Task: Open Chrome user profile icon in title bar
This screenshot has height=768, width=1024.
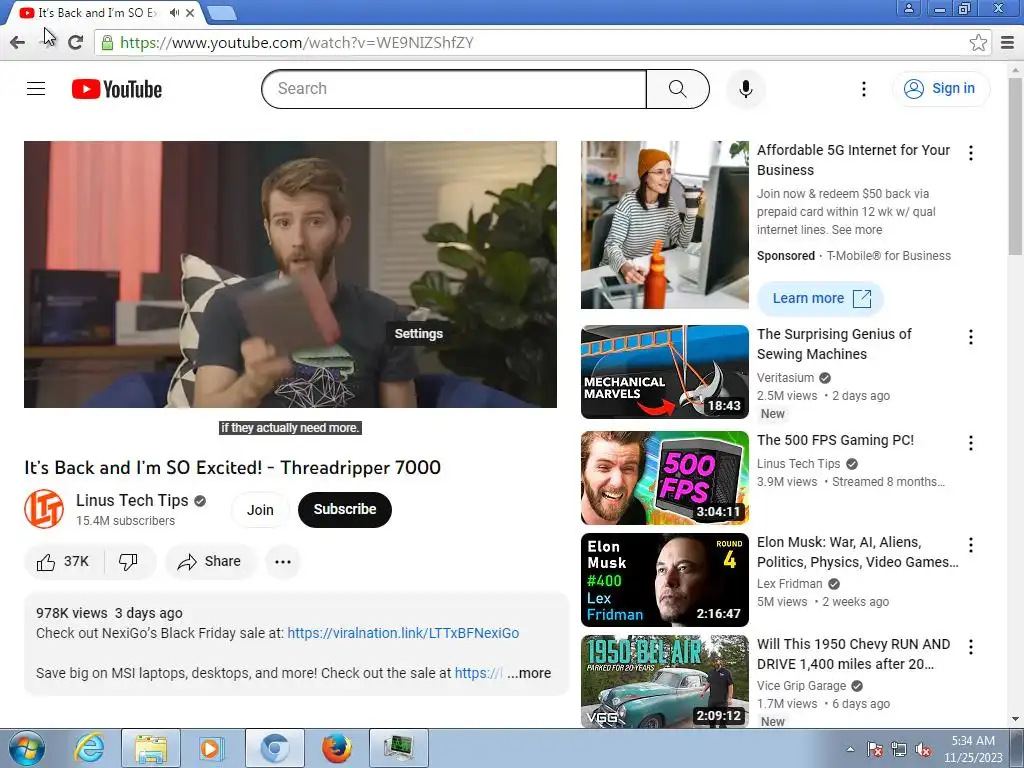Action: click(908, 8)
